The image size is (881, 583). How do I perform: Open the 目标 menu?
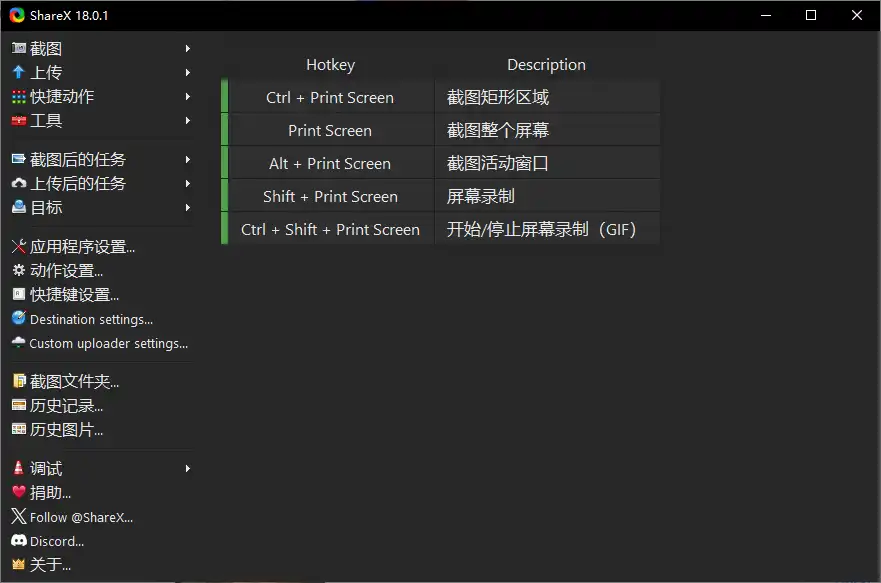pyautogui.click(x=101, y=208)
